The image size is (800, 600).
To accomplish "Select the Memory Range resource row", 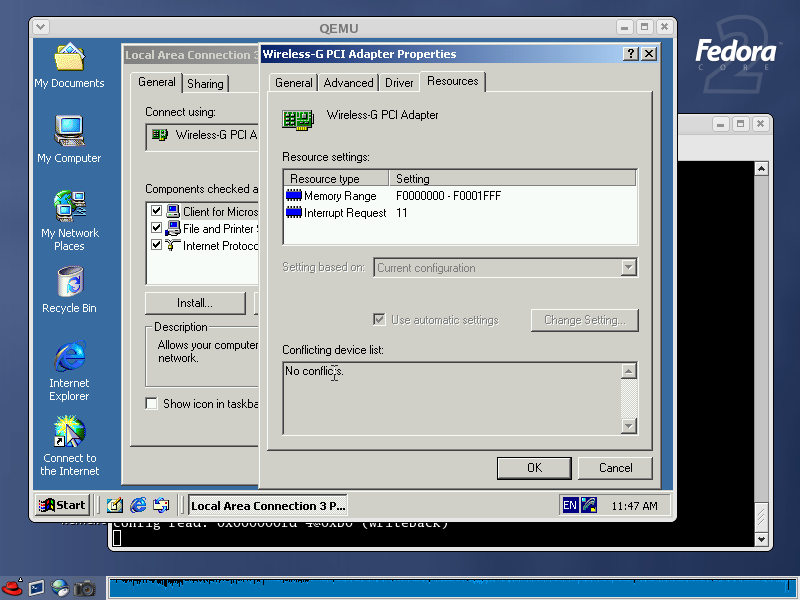I will tap(460, 195).
